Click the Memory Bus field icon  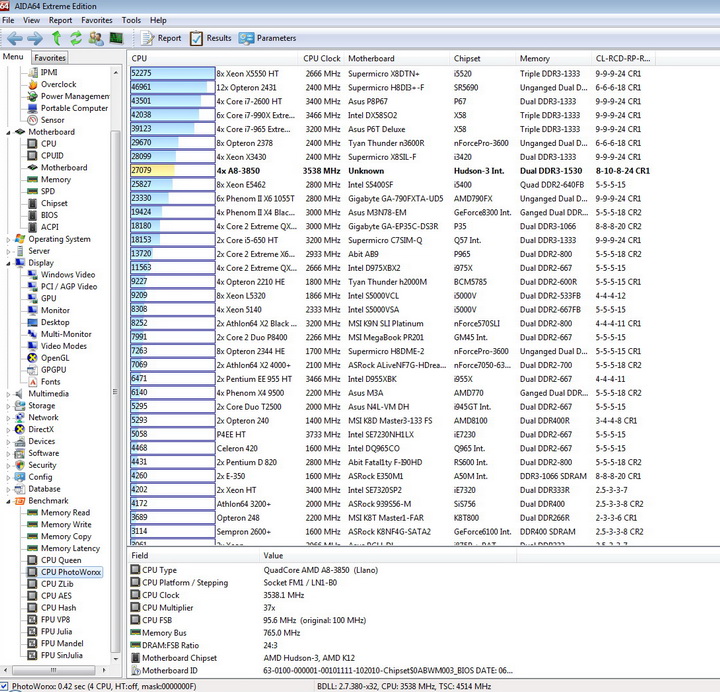click(x=135, y=632)
